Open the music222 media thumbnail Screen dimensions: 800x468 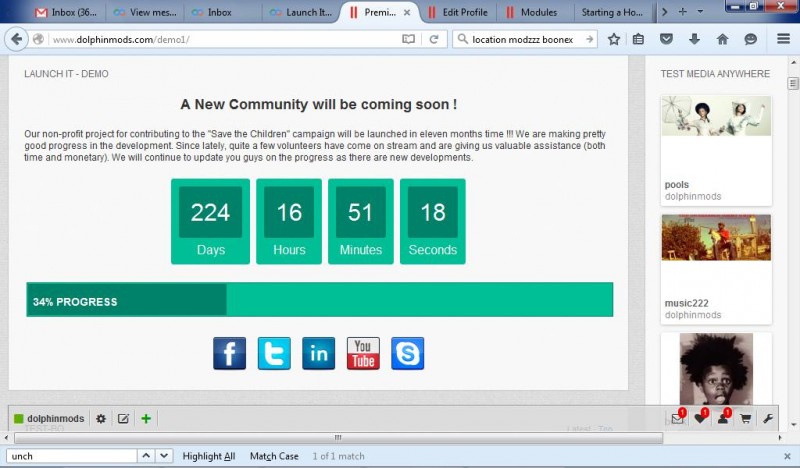coord(716,237)
